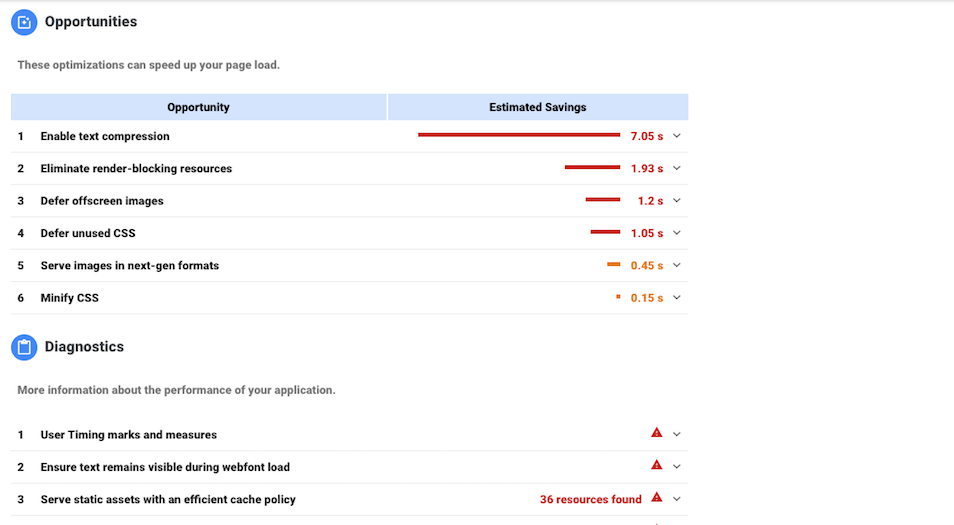Click the Opportunity column header
The image size is (954, 525).
point(198,107)
